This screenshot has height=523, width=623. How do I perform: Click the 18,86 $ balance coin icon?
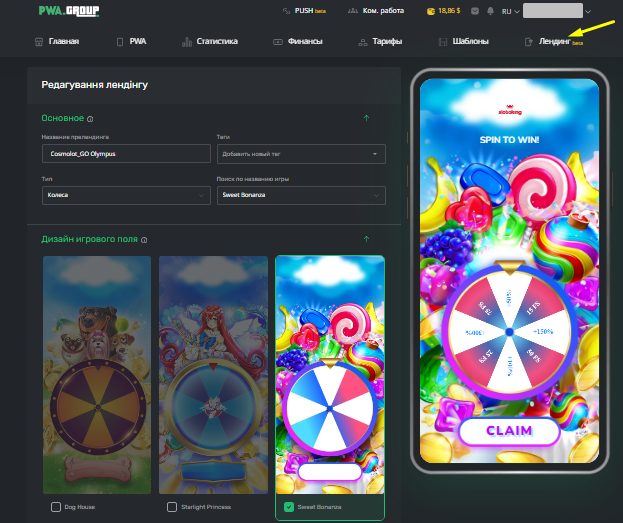tap(431, 11)
